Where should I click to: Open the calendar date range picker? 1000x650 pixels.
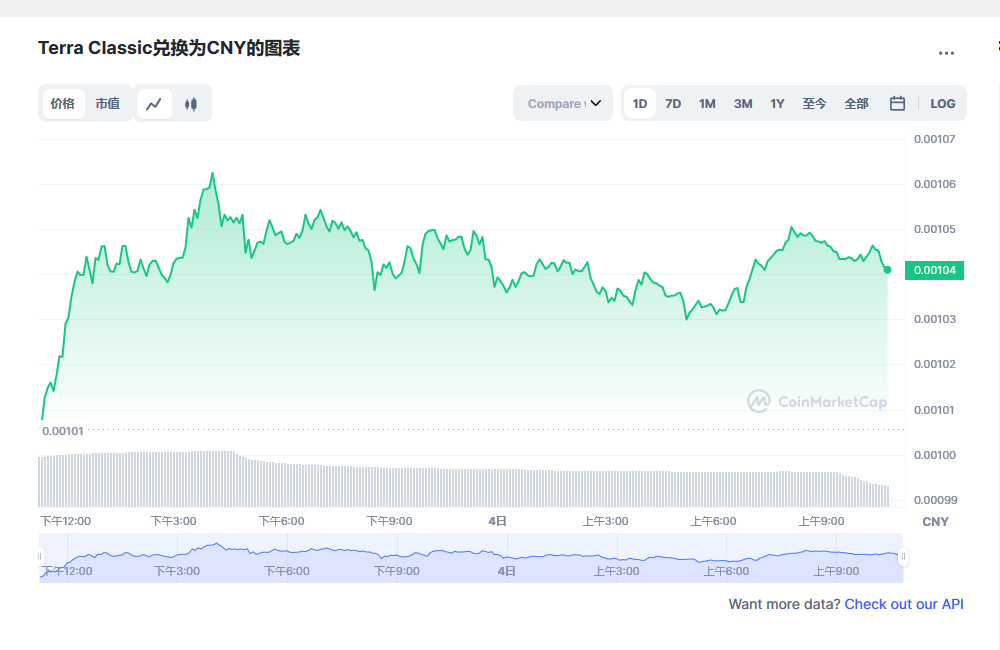[x=897, y=103]
